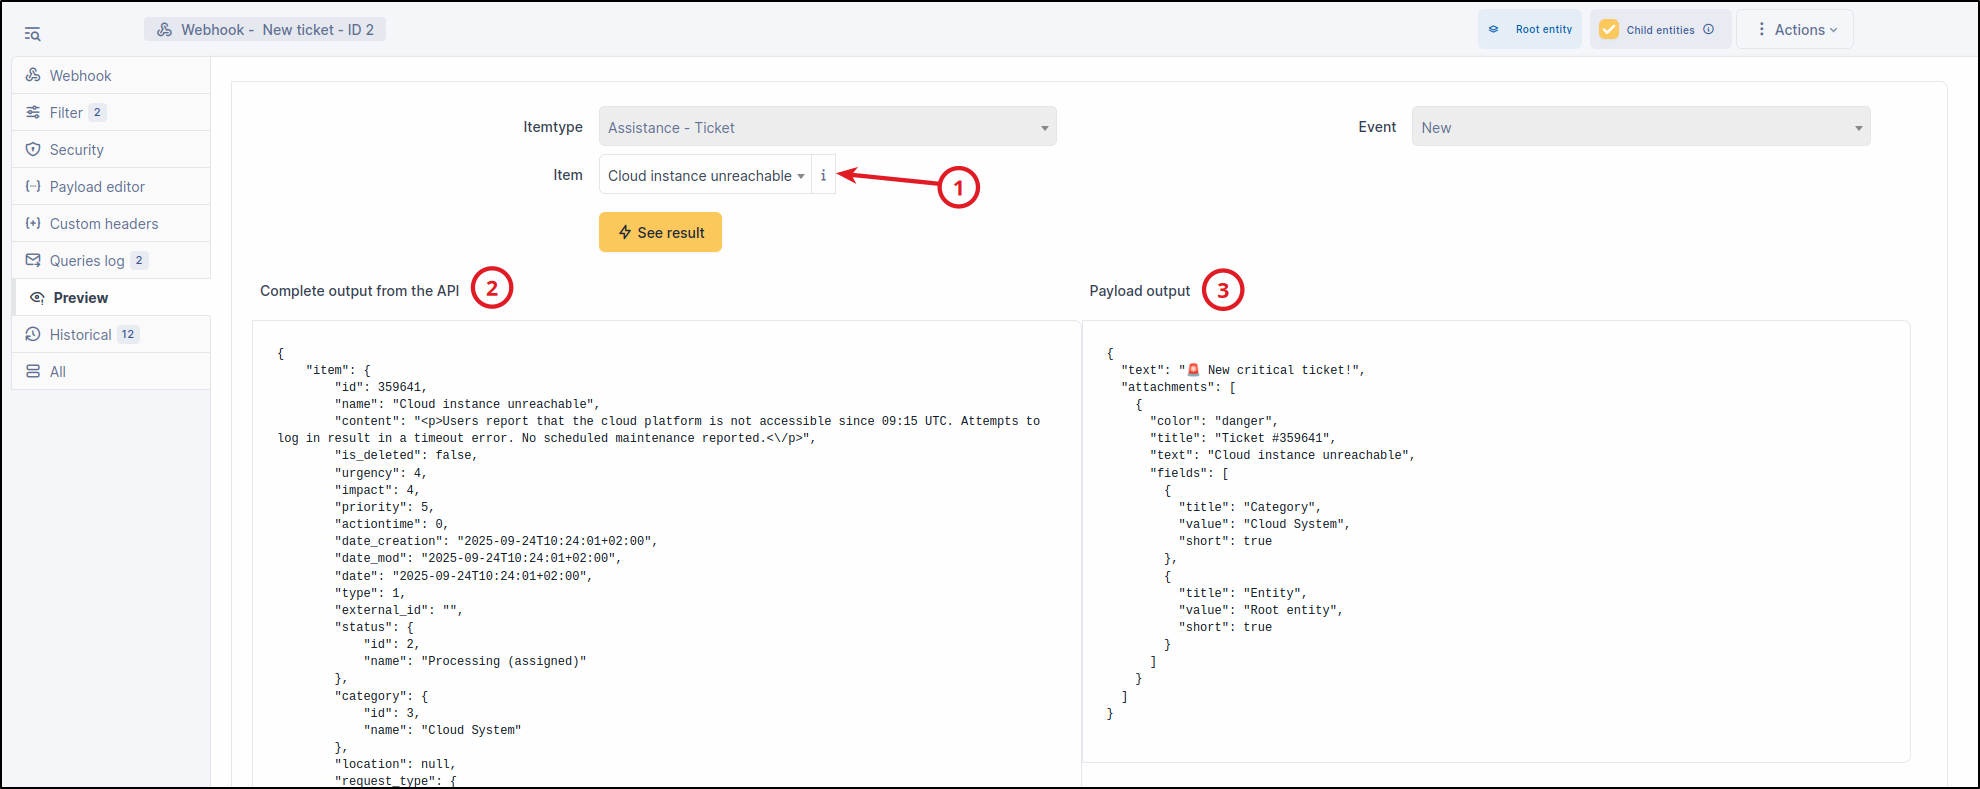Switch to the All tab

(x=58, y=371)
